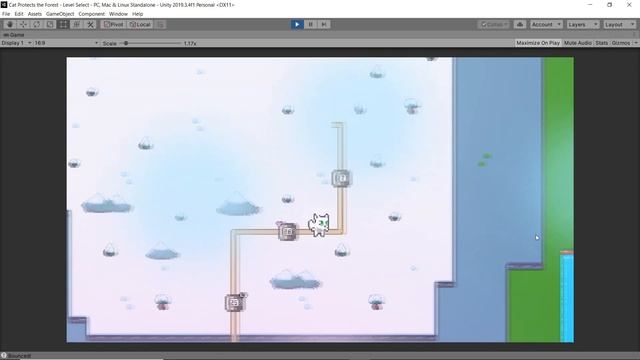The image size is (640, 360).
Task: Toggle Pivot handle position
Action: (x=113, y=24)
